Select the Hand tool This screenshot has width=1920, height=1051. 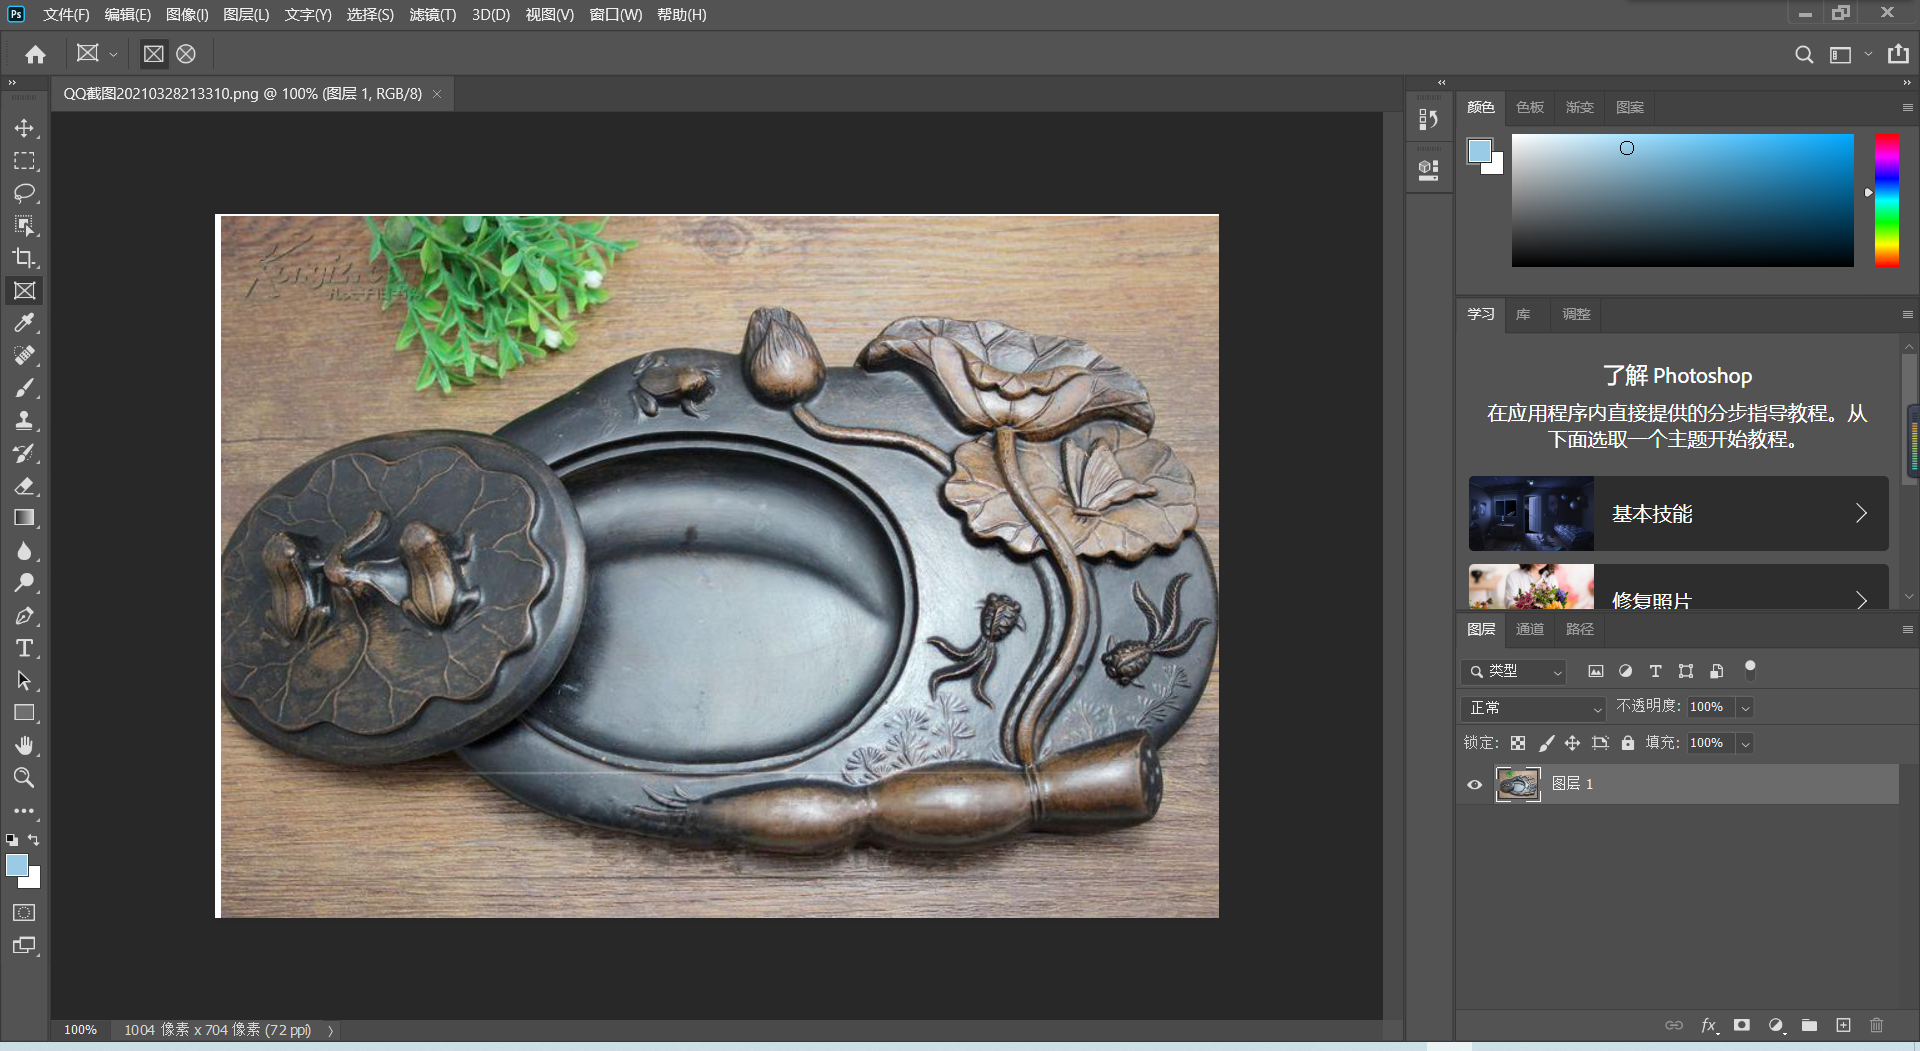click(x=24, y=746)
